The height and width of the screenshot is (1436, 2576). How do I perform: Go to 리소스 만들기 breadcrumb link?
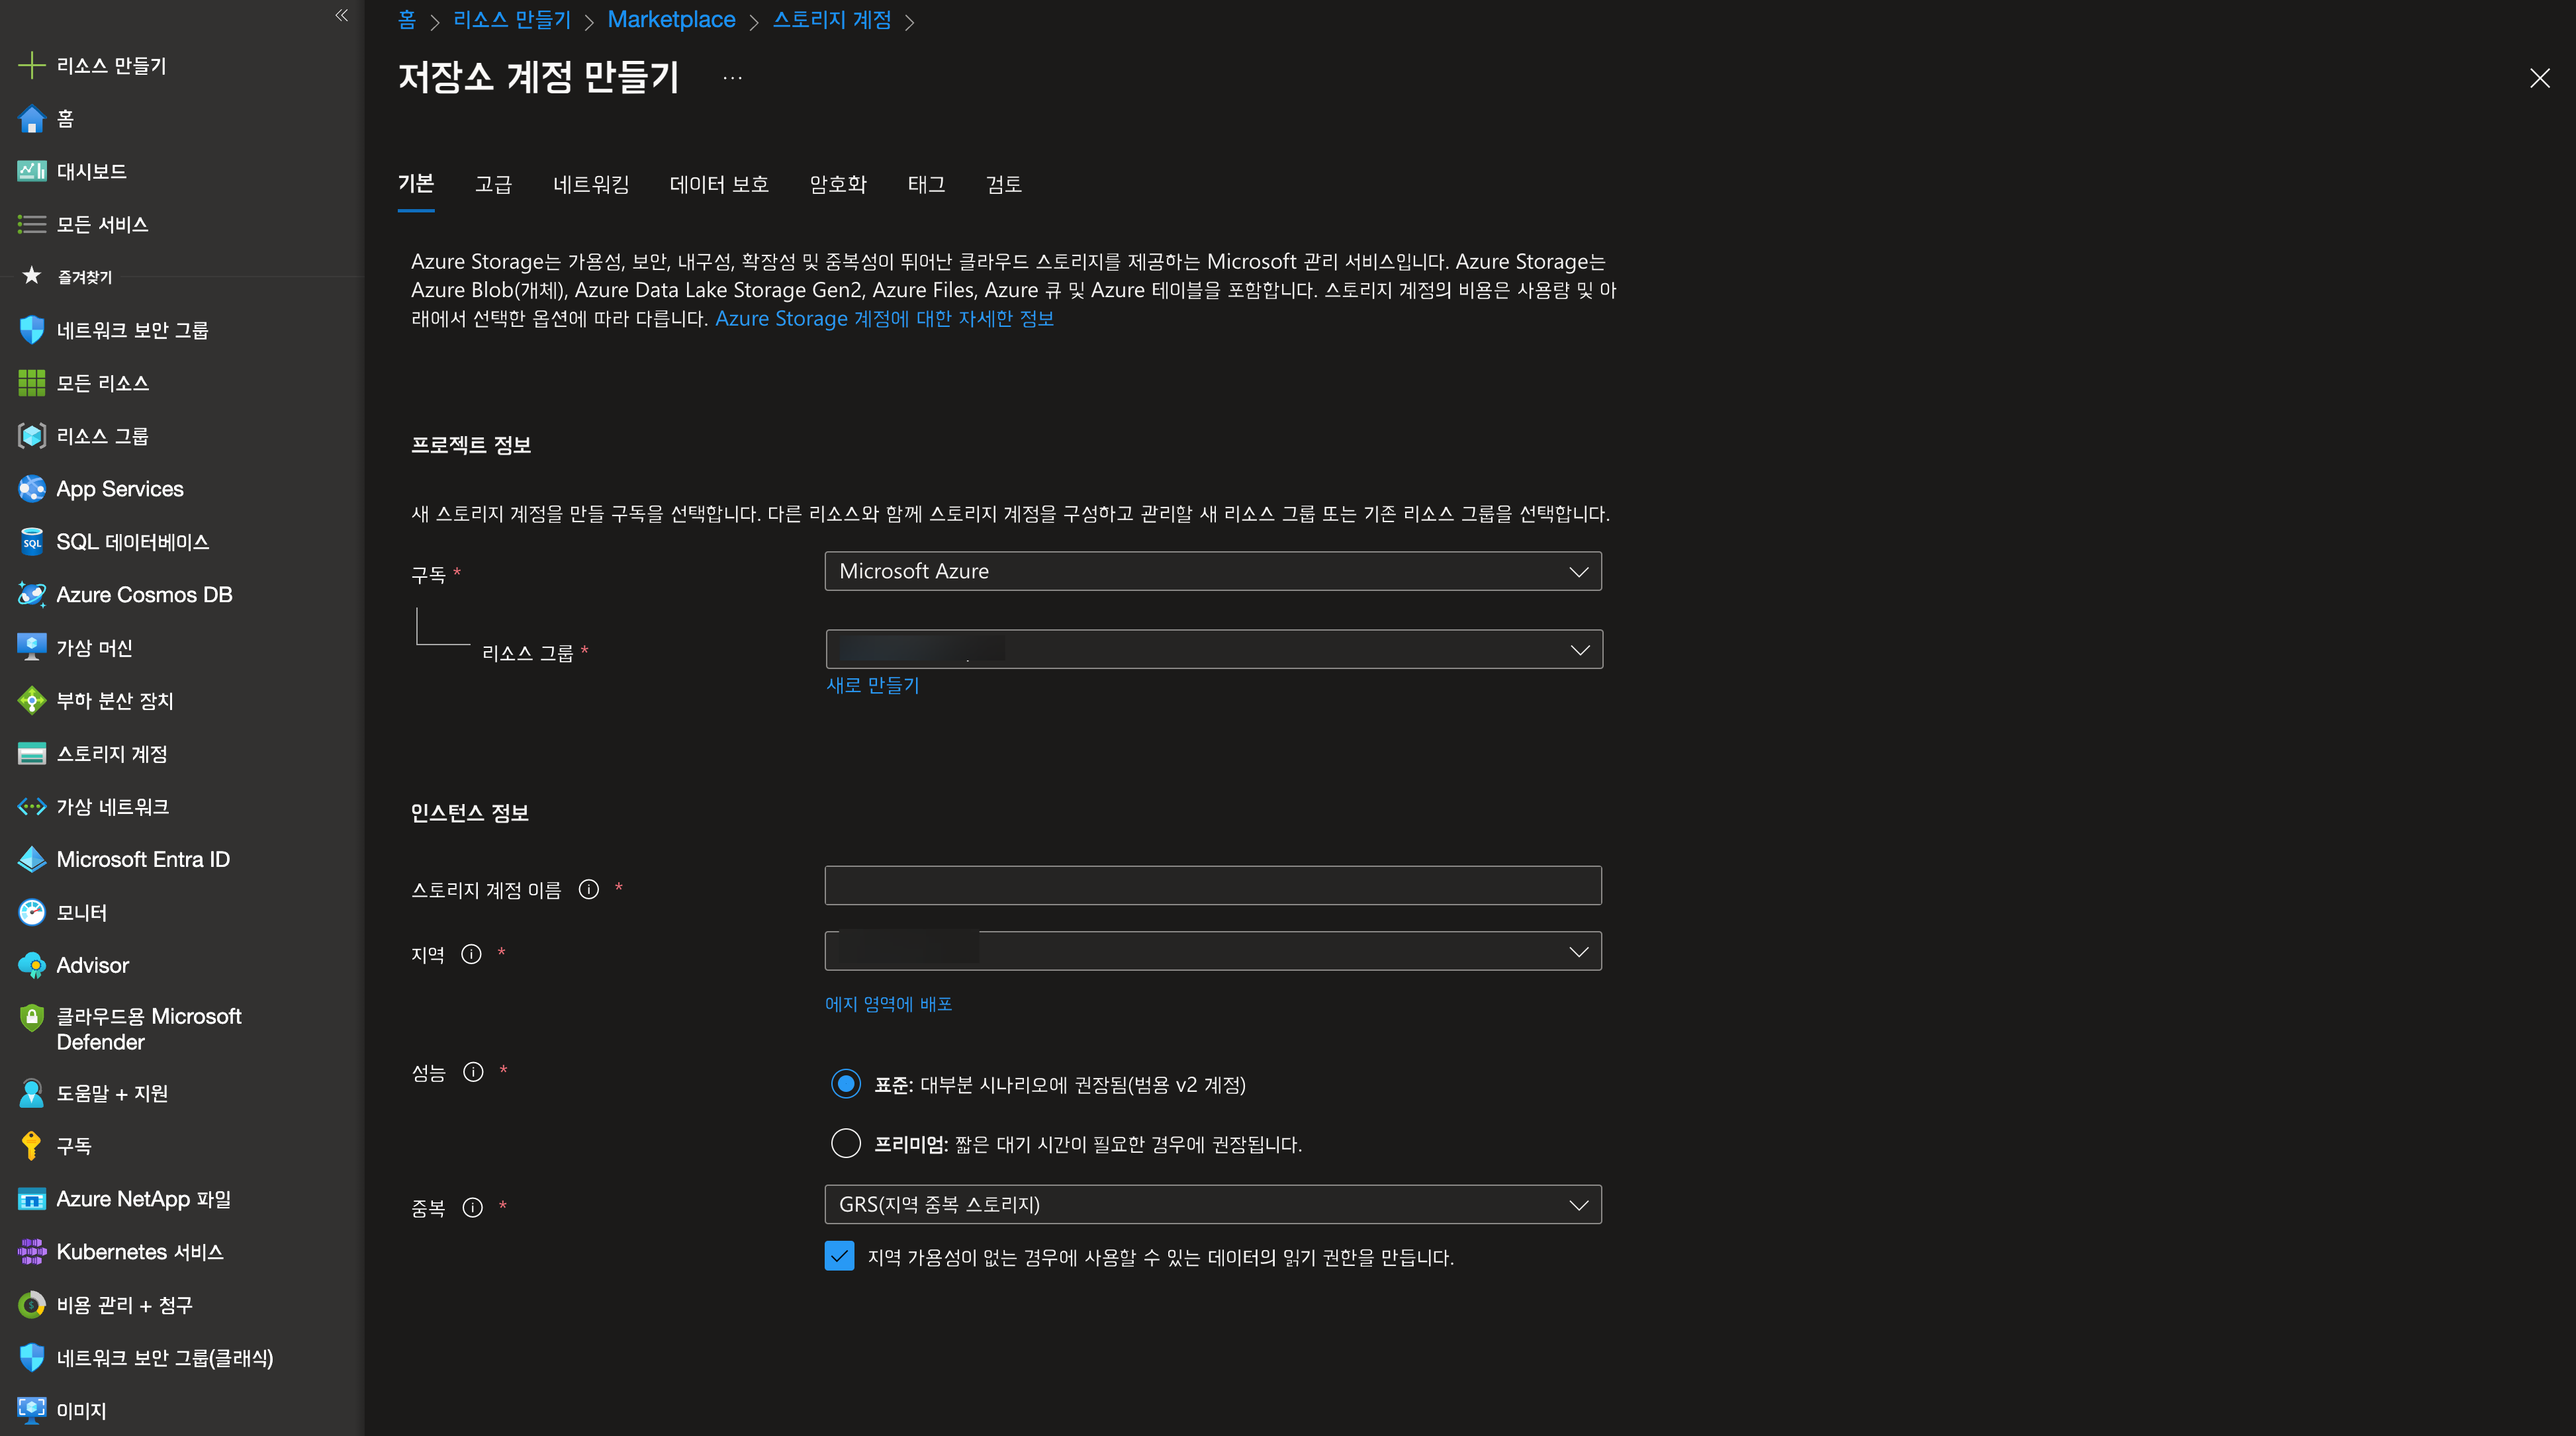tap(512, 20)
